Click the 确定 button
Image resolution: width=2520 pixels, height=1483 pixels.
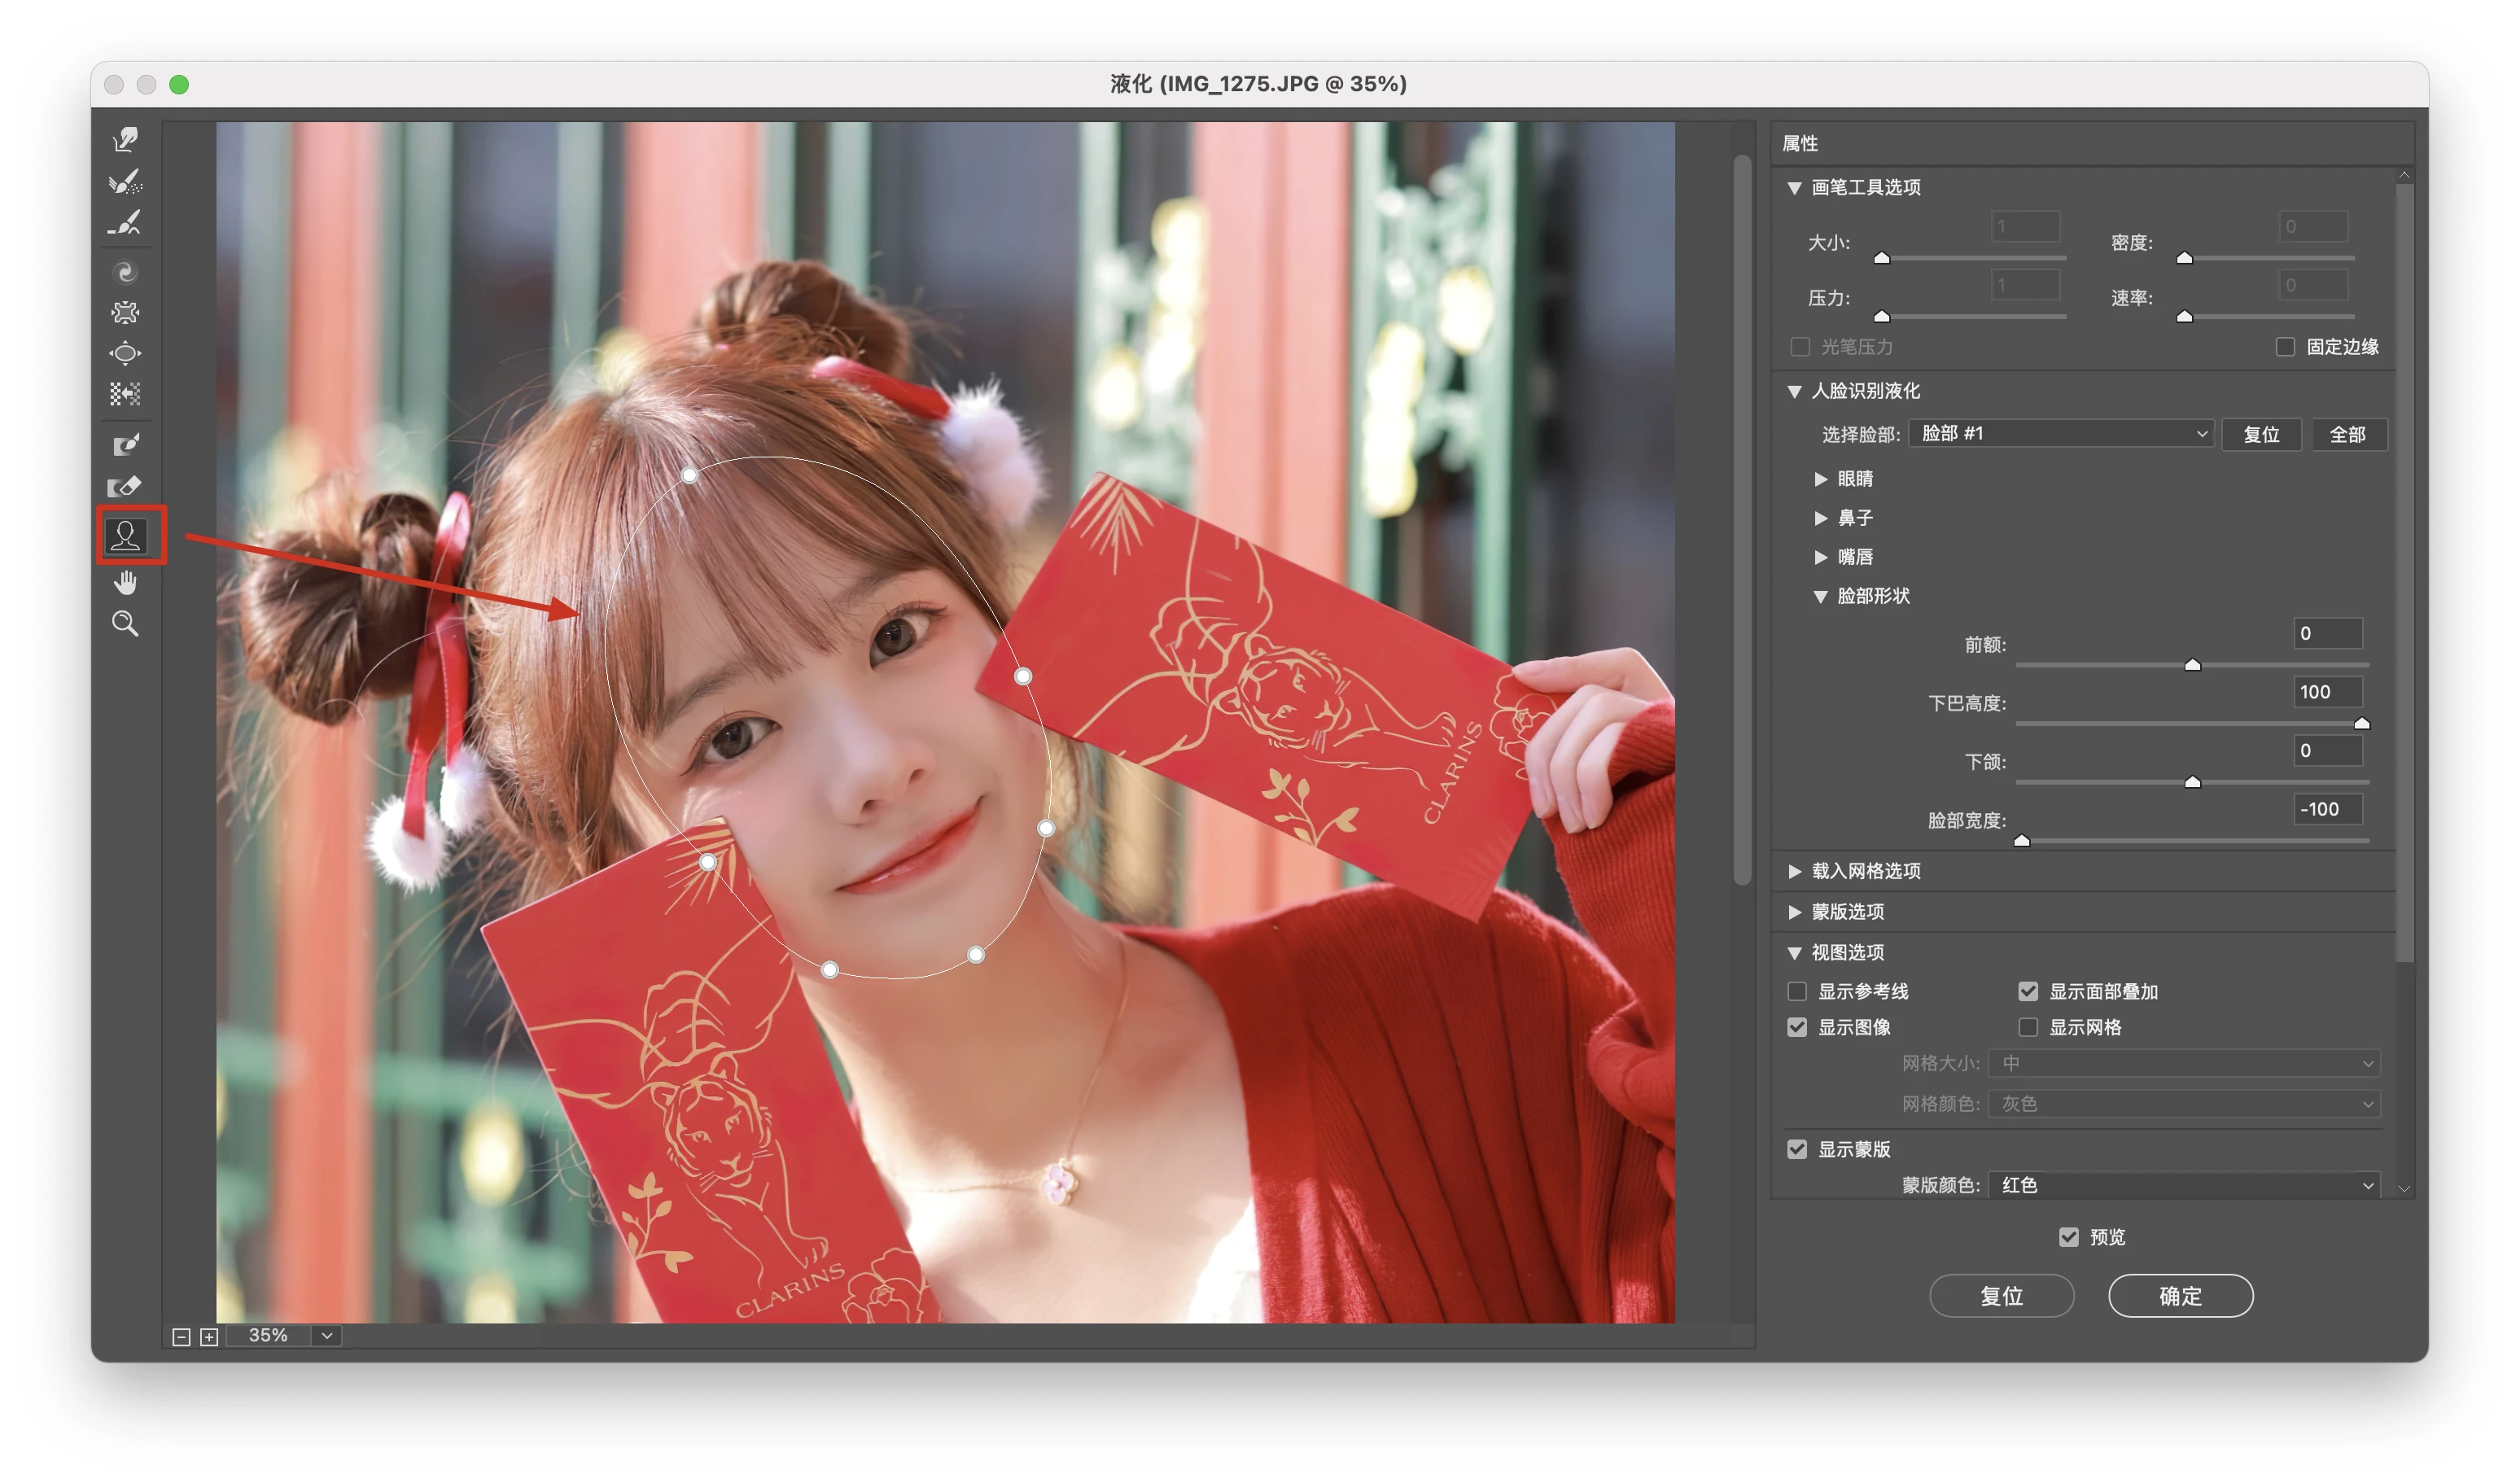click(2181, 1297)
